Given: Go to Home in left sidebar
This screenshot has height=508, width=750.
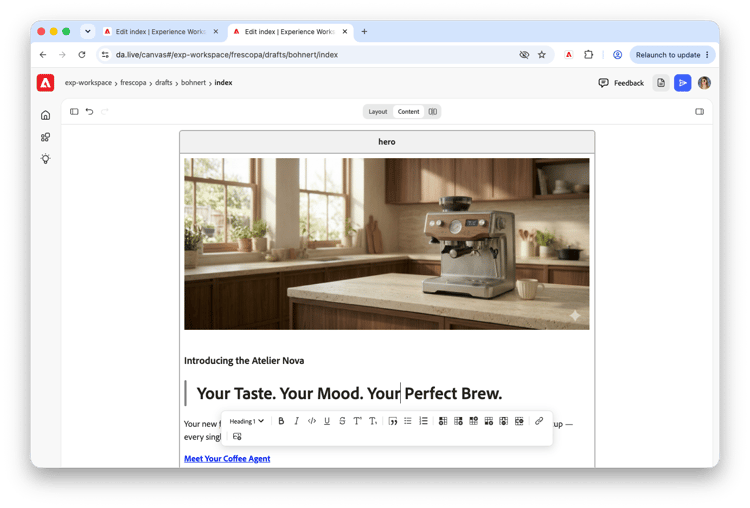Looking at the screenshot, I should [45, 115].
